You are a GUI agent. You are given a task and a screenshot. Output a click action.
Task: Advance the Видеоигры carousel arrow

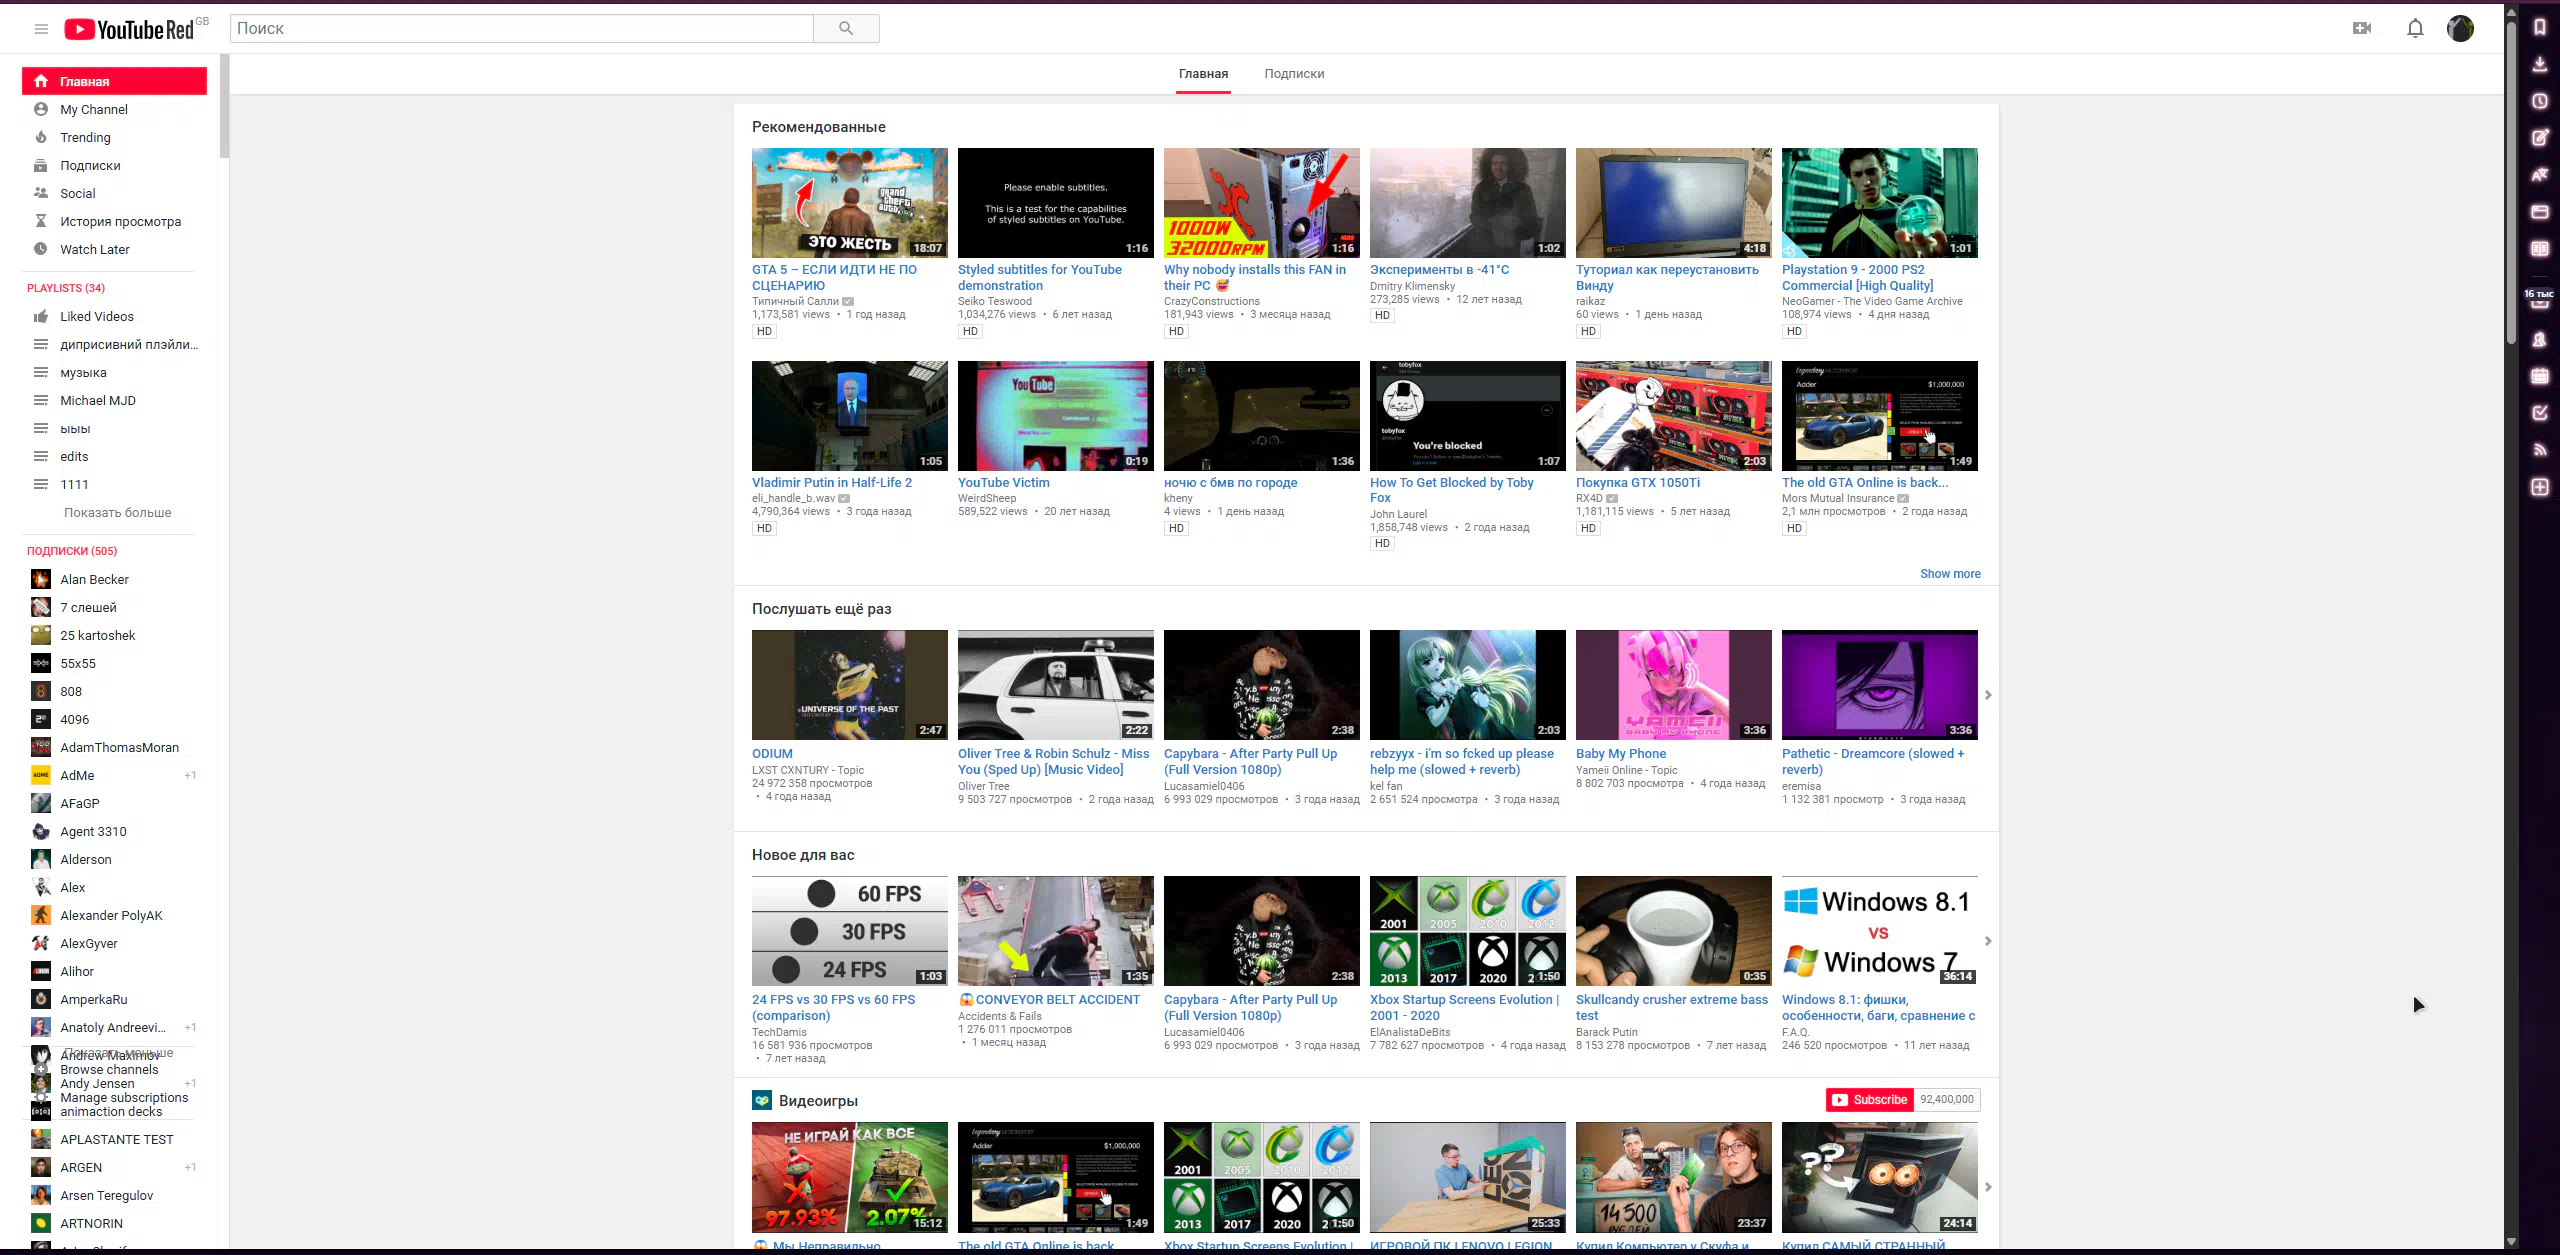click(x=1988, y=1187)
